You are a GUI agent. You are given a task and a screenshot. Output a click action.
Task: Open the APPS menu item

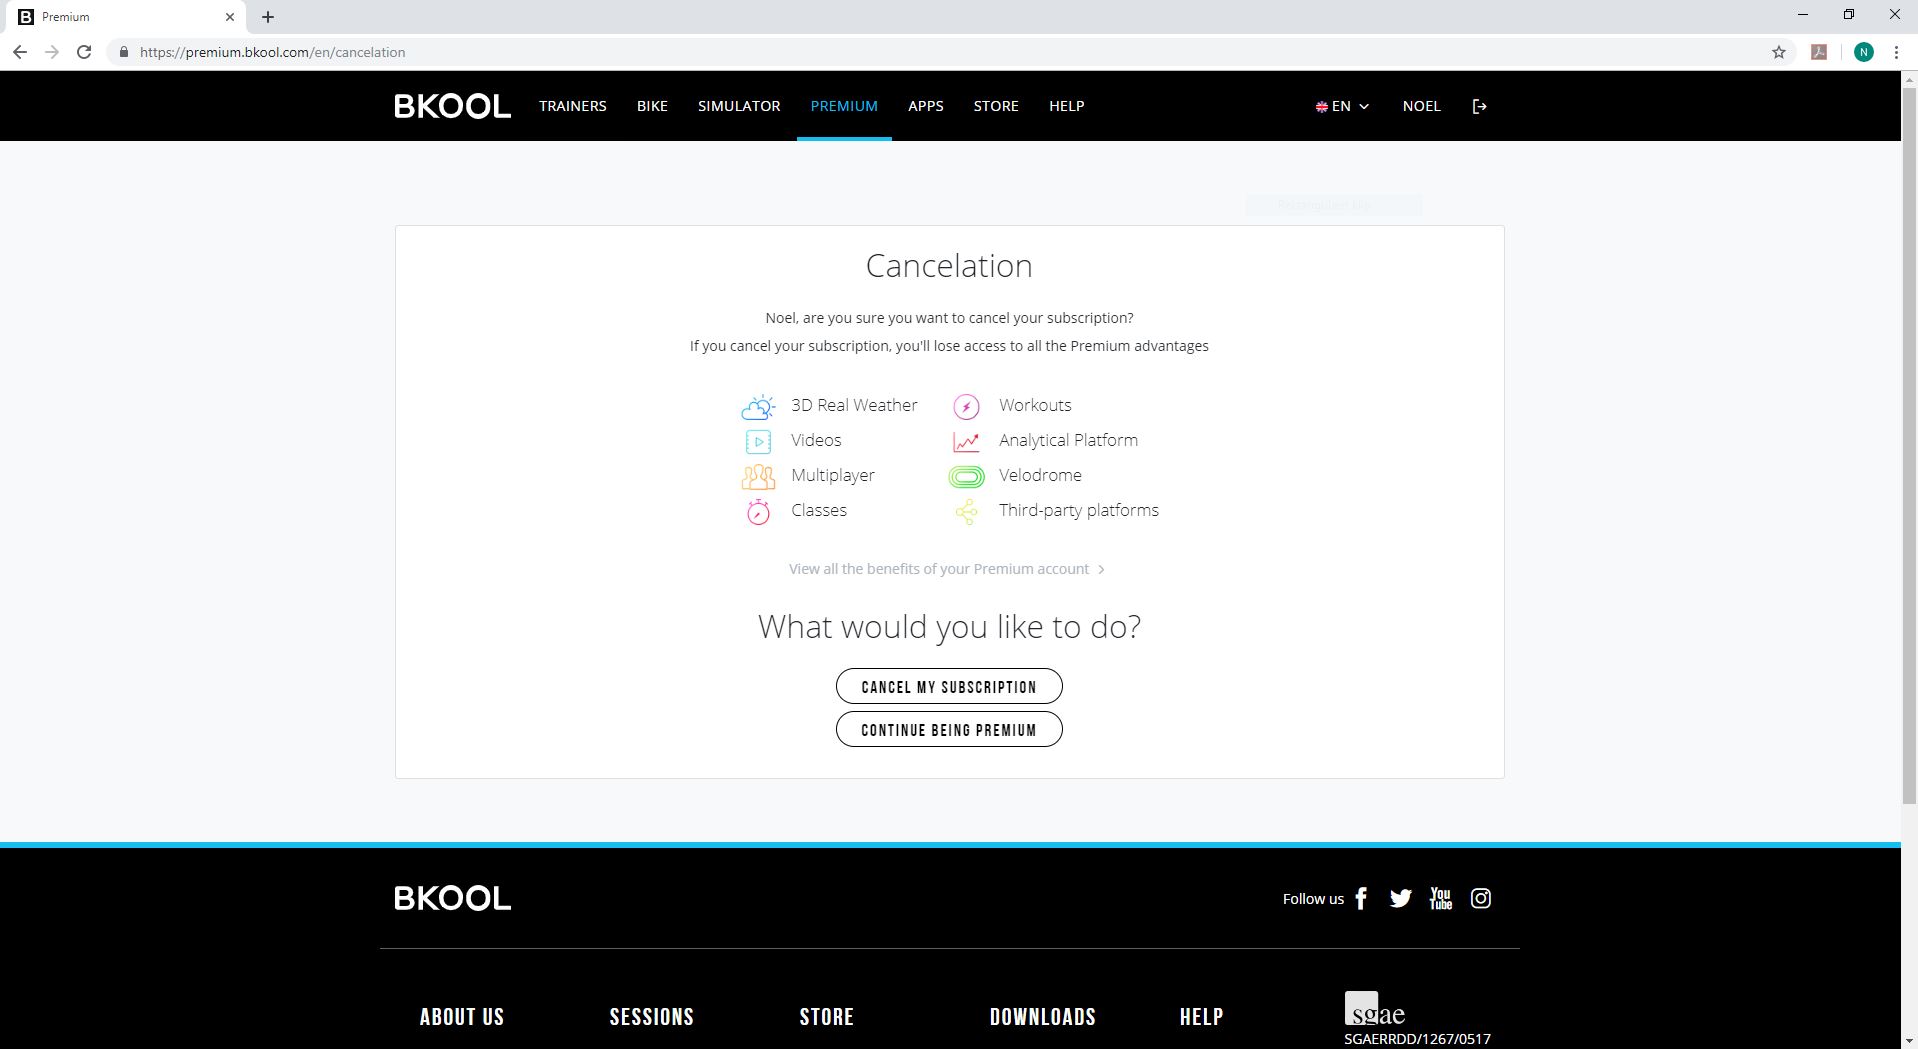click(926, 106)
